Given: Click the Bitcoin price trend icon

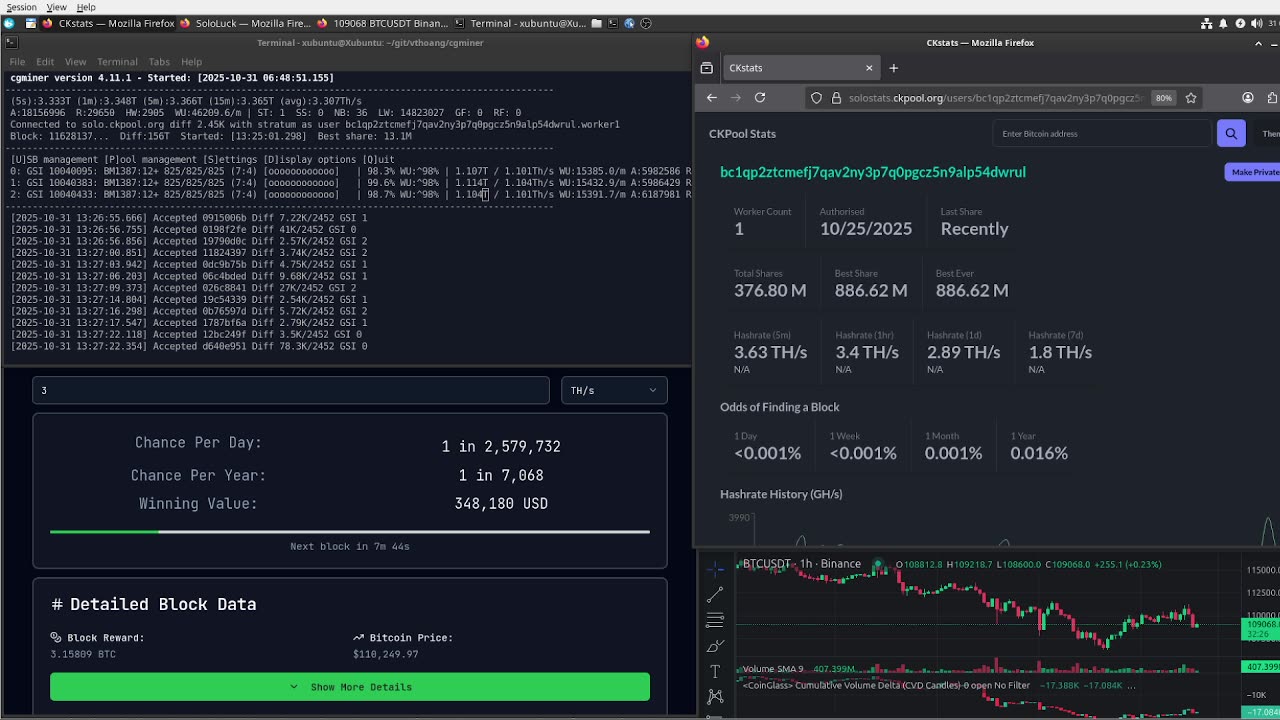Looking at the screenshot, I should (359, 637).
